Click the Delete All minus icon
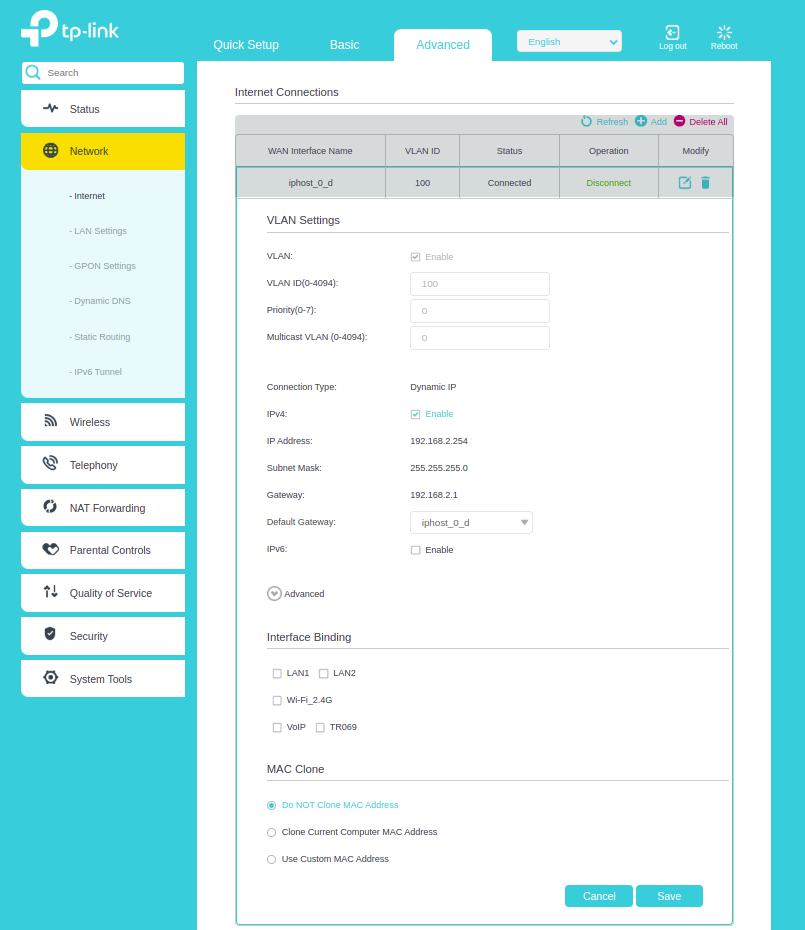 coord(680,121)
